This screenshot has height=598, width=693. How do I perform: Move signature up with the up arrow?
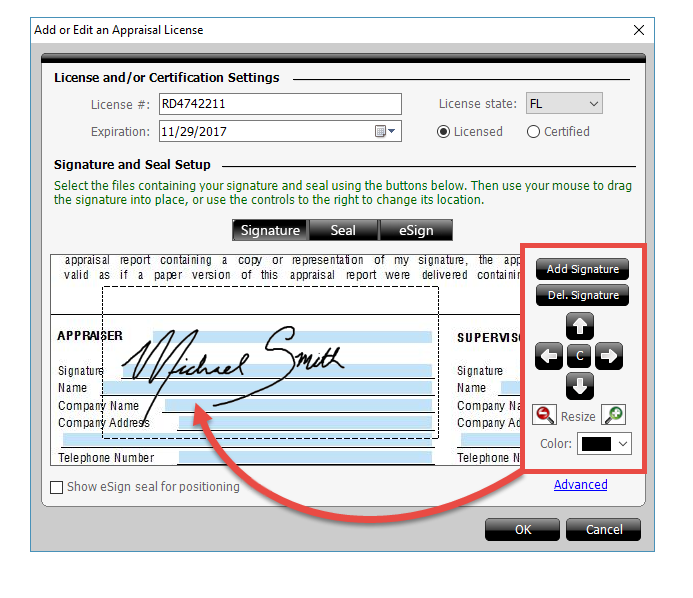pyautogui.click(x=579, y=326)
